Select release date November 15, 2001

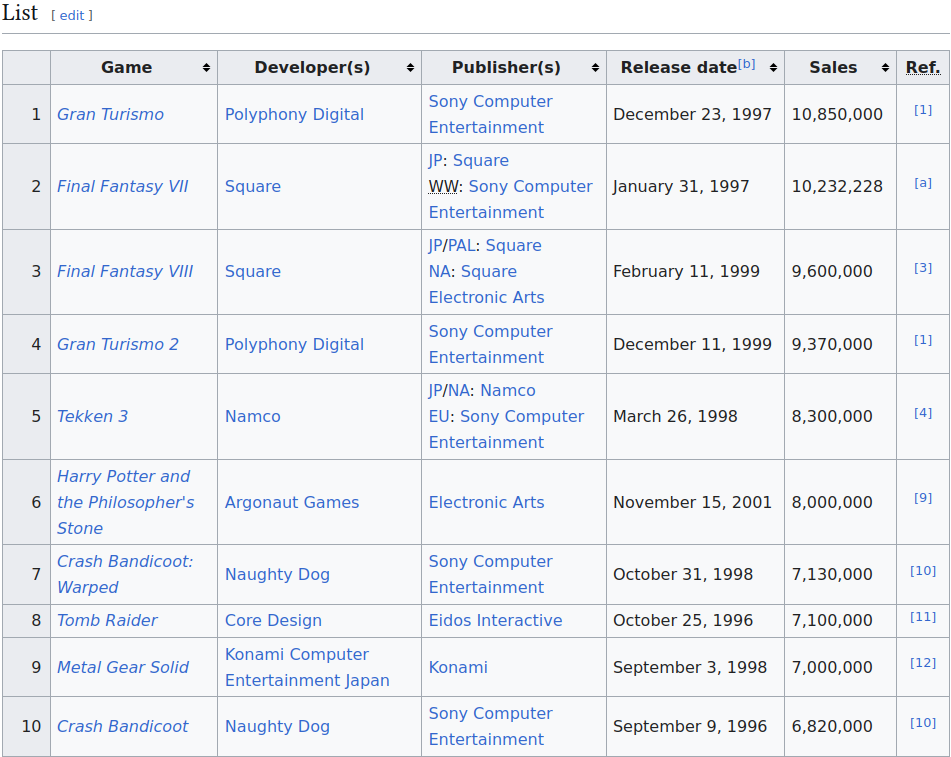coord(692,502)
